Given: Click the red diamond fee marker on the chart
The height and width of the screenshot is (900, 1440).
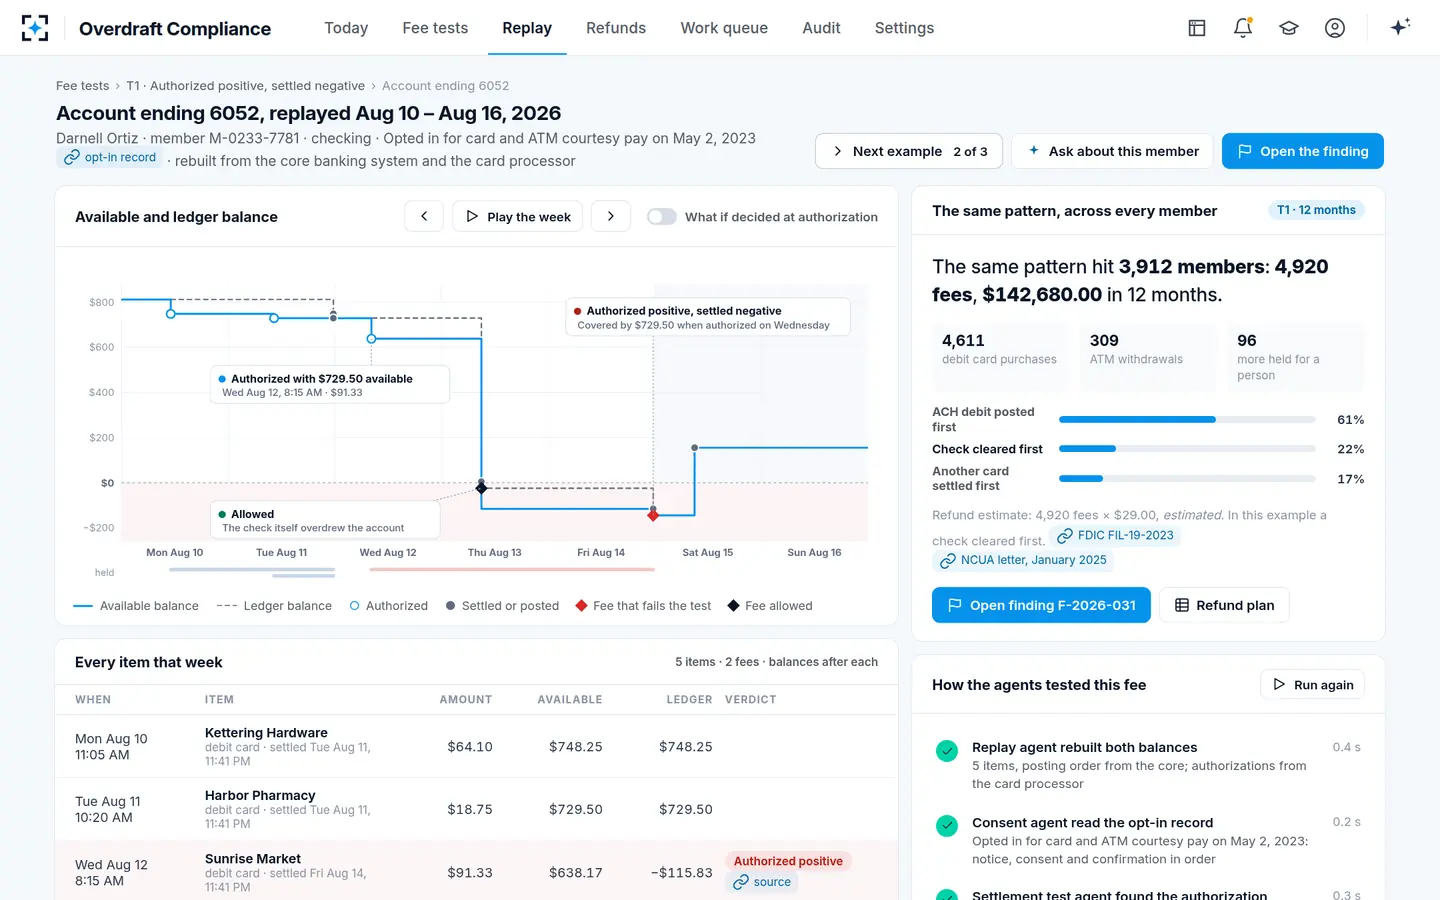Looking at the screenshot, I should tap(653, 515).
